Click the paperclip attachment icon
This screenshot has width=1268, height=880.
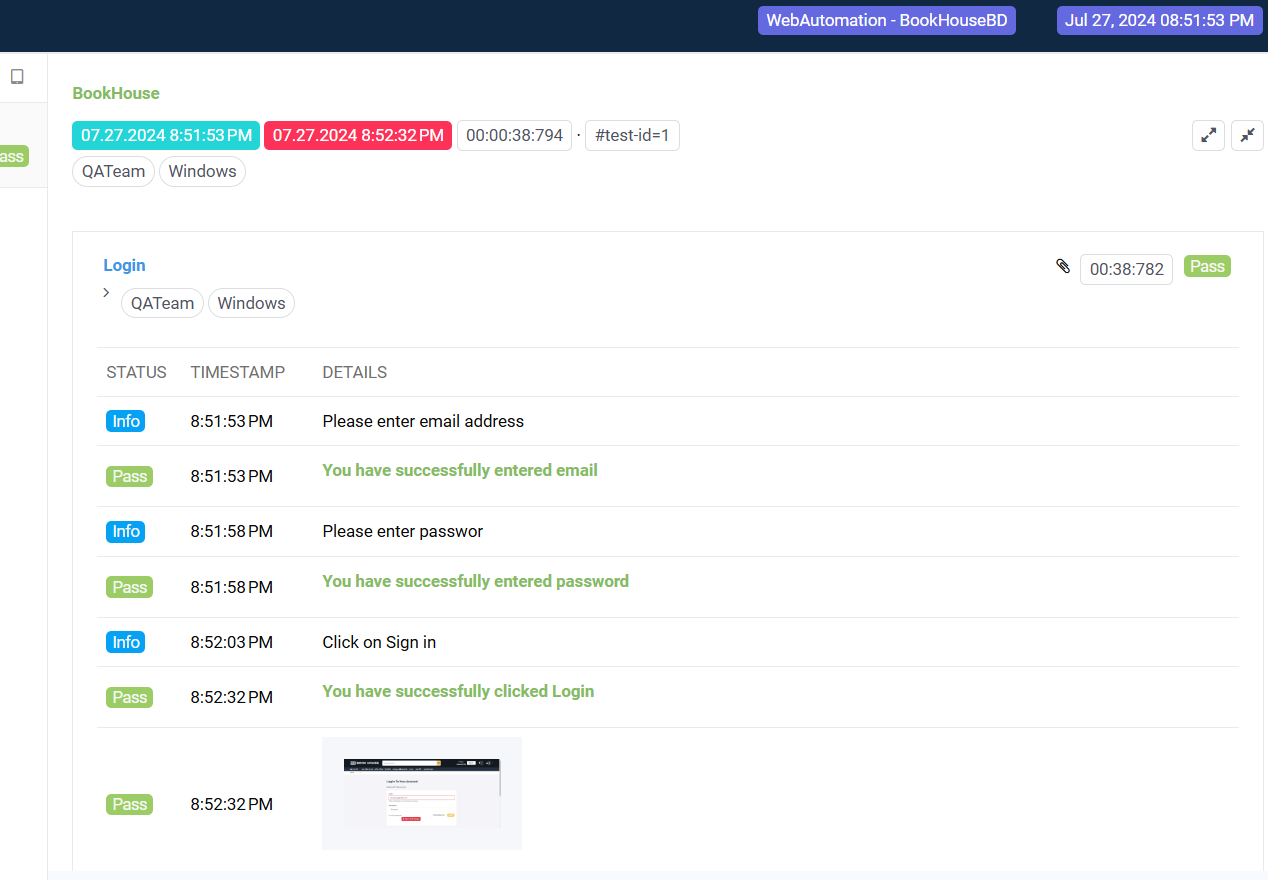1063,266
